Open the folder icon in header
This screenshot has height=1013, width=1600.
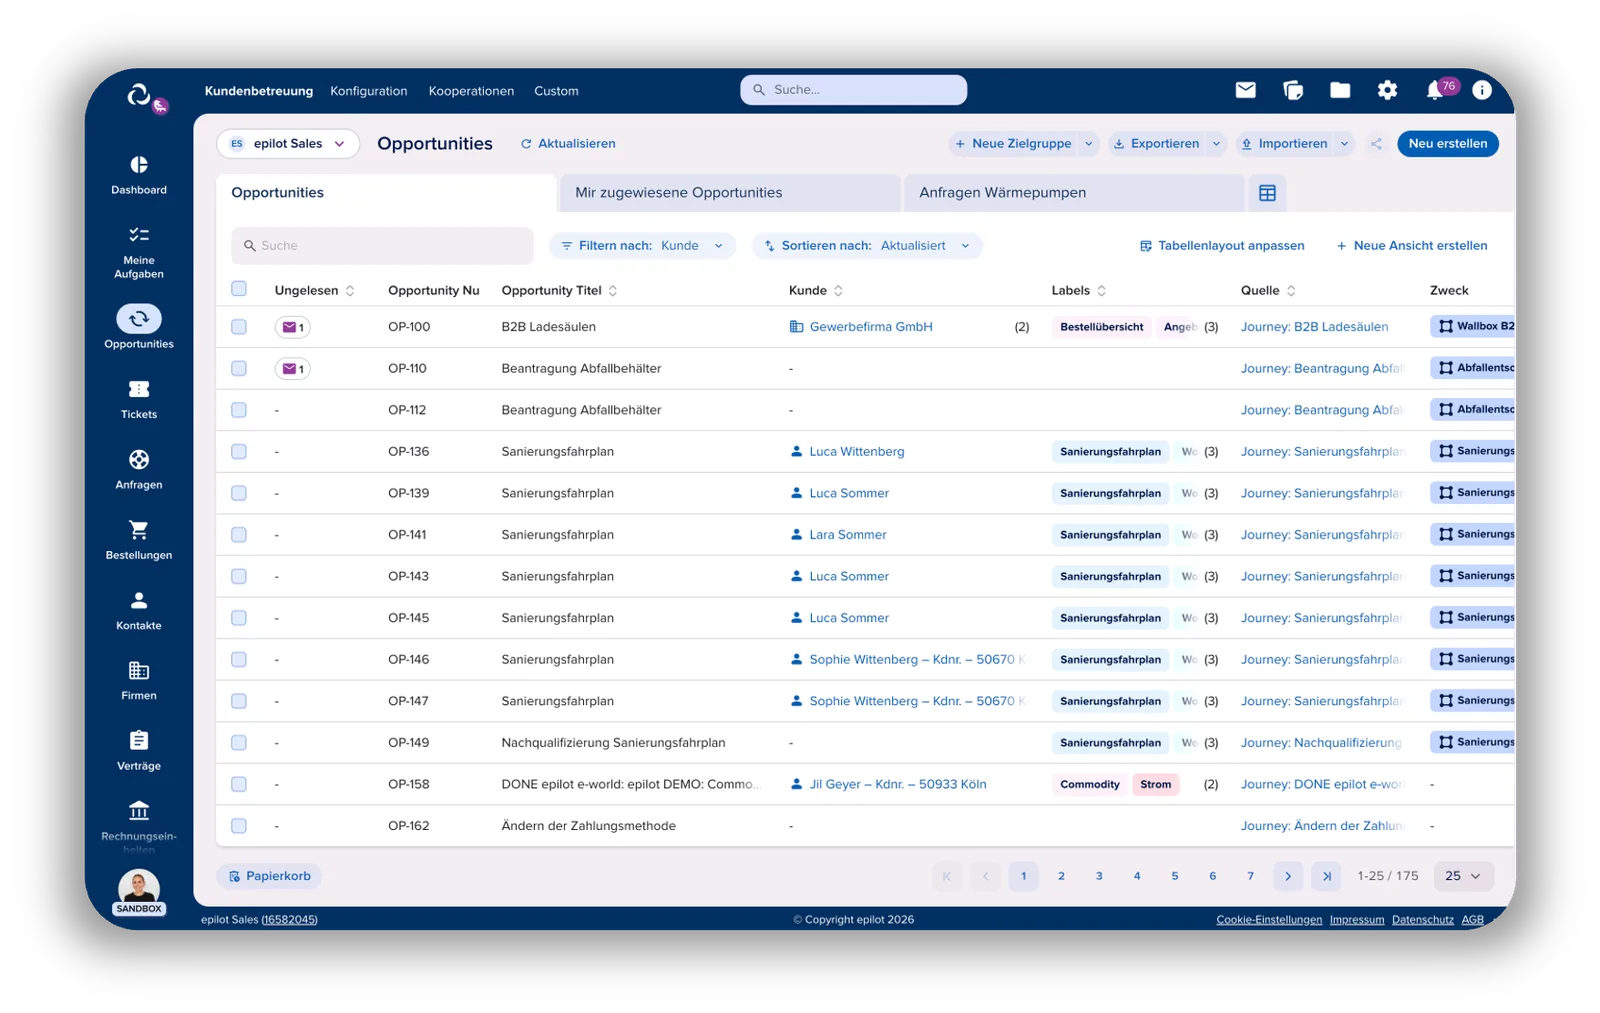[x=1340, y=90]
